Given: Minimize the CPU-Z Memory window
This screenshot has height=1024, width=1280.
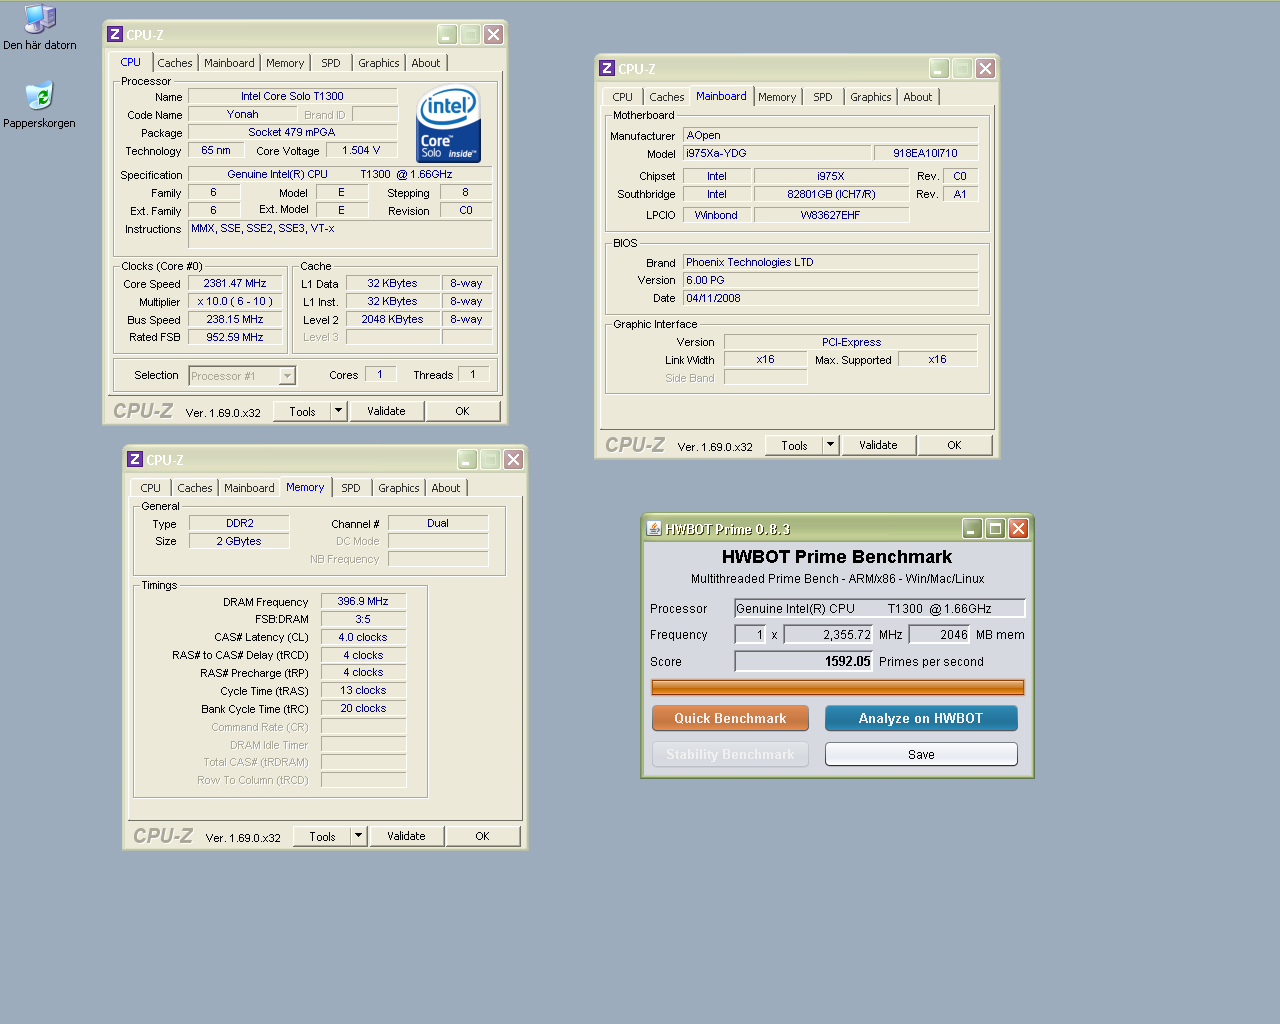Looking at the screenshot, I should (x=467, y=459).
